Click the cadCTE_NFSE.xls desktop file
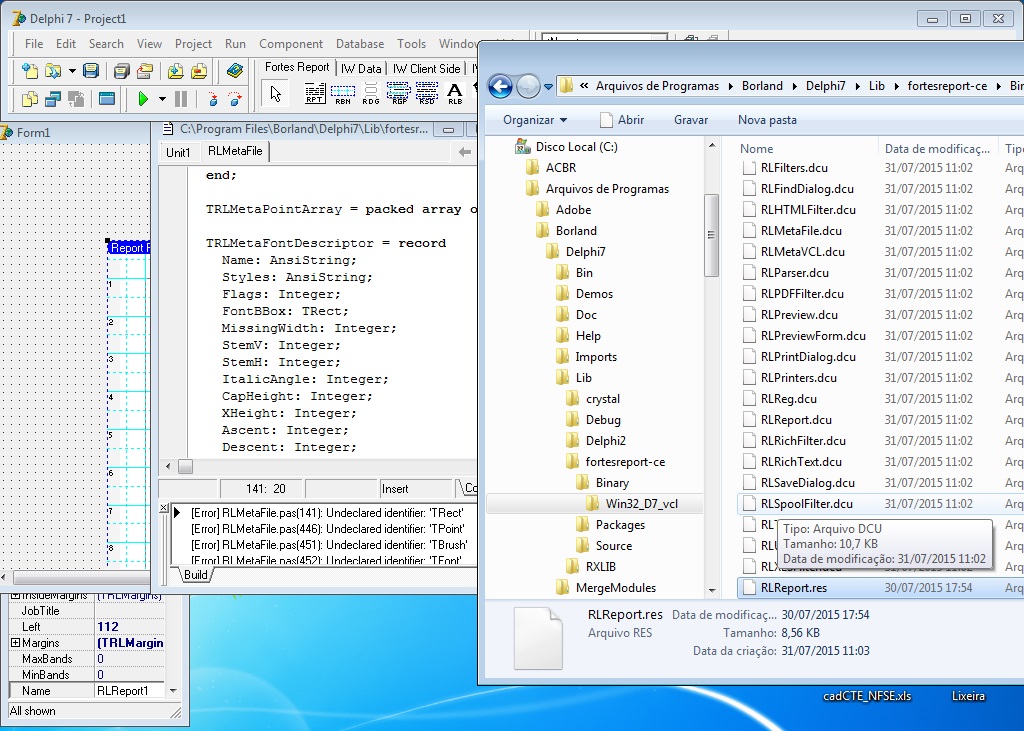This screenshot has height=731, width=1024. [867, 696]
